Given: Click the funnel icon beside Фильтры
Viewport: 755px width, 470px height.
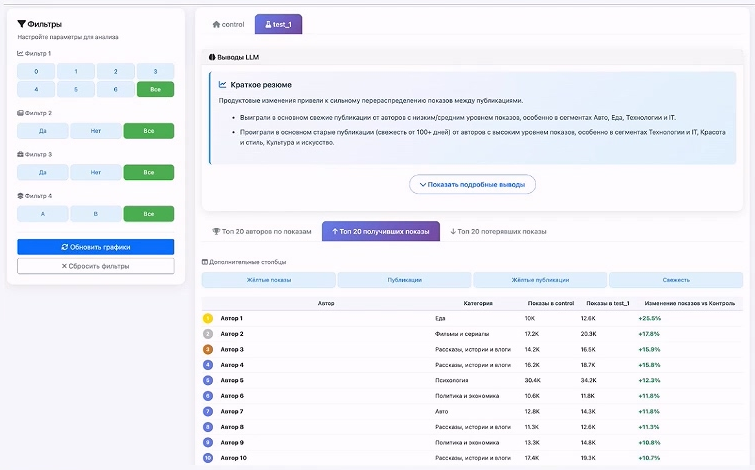Looking at the screenshot, I should click(x=21, y=24).
